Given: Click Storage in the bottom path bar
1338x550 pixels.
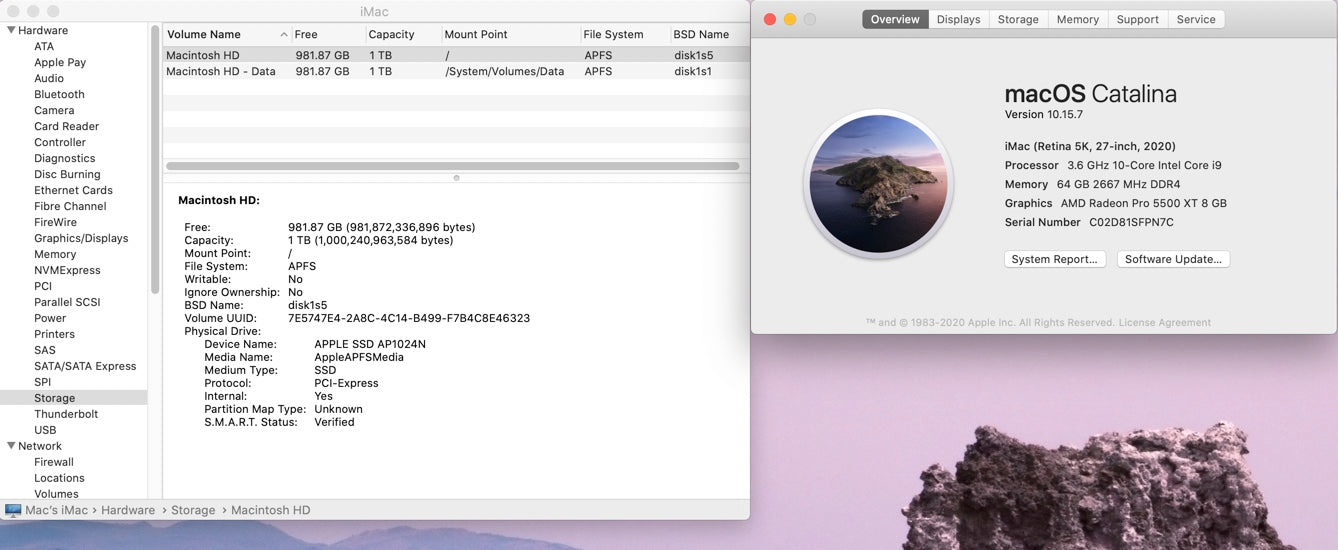Looking at the screenshot, I should coord(193,510).
